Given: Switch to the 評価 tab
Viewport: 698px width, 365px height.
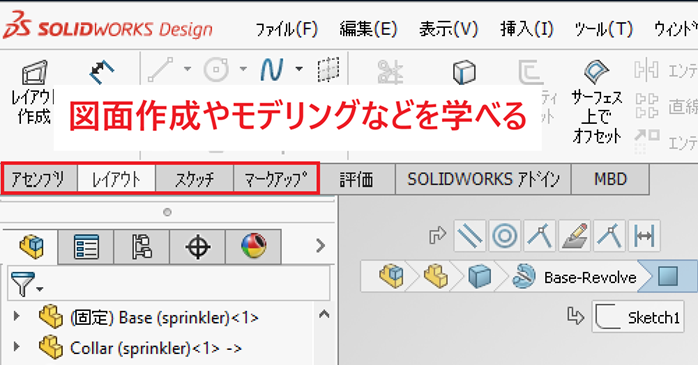Looking at the screenshot, I should 357,179.
